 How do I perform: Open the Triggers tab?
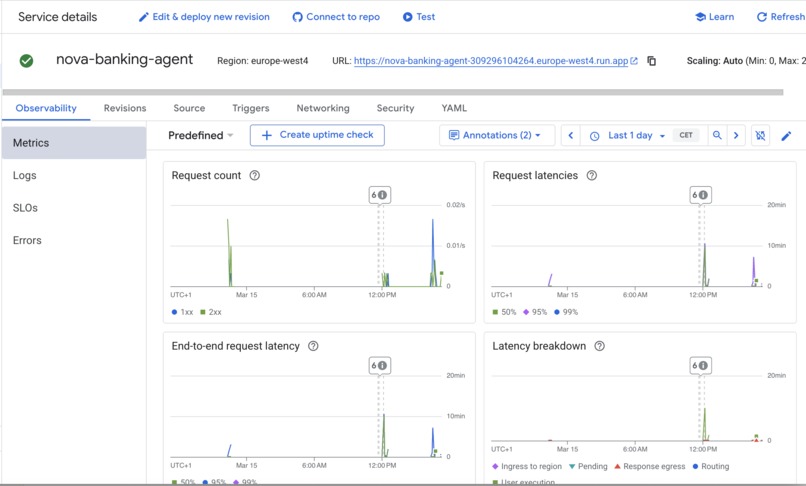[x=251, y=108]
